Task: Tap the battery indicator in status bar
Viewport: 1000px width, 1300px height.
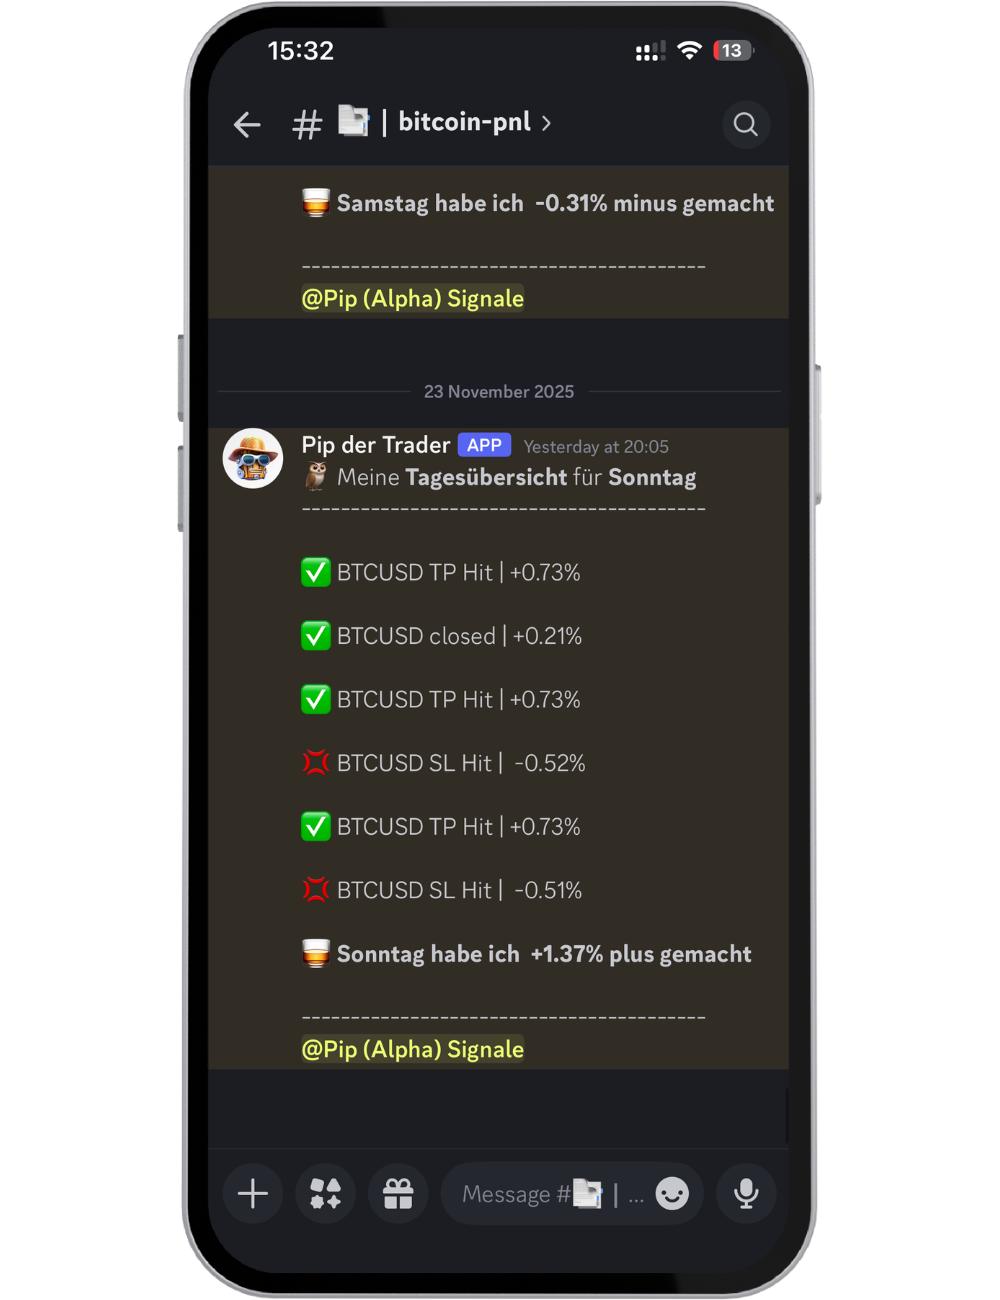Action: coord(733,51)
